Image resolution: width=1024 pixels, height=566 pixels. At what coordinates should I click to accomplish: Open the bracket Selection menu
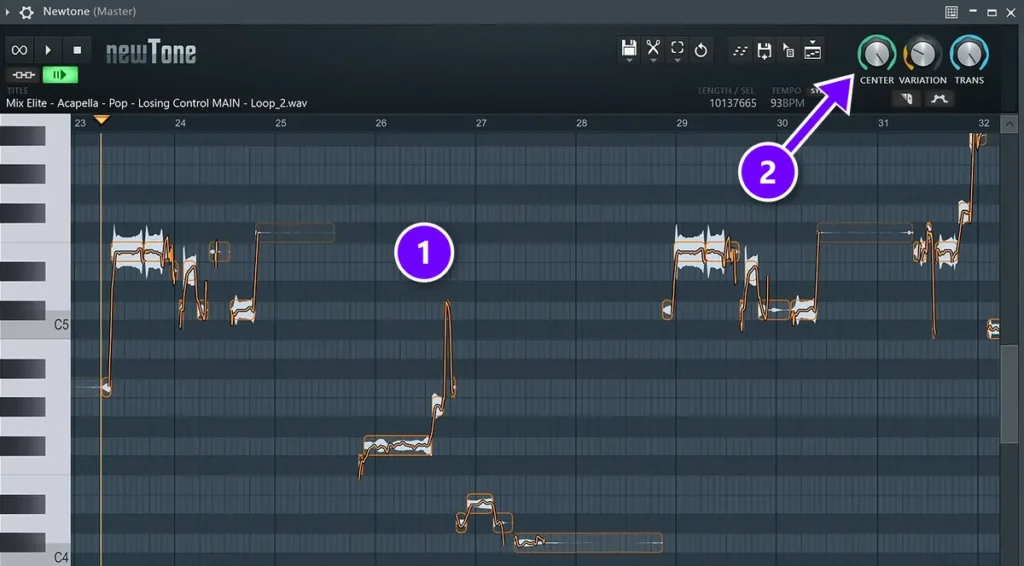(677, 49)
